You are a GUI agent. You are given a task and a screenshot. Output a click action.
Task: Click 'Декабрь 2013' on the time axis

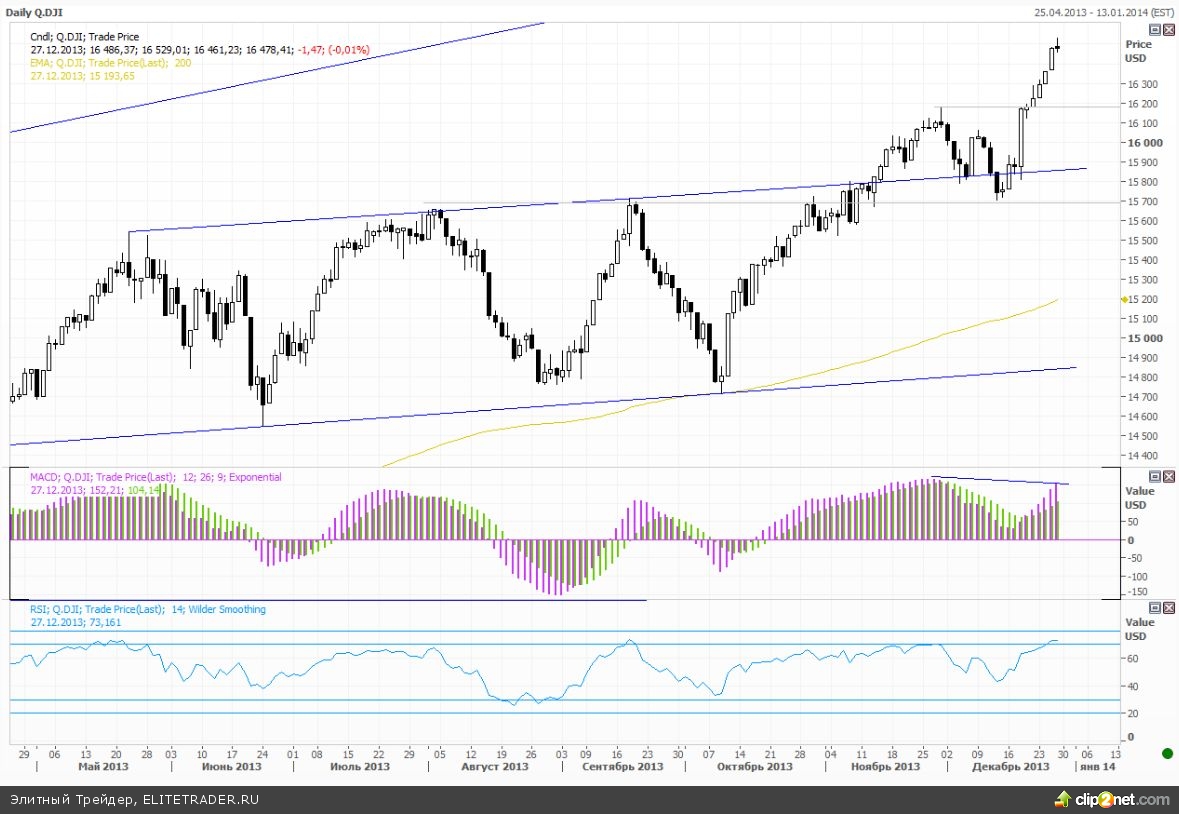(1011, 766)
